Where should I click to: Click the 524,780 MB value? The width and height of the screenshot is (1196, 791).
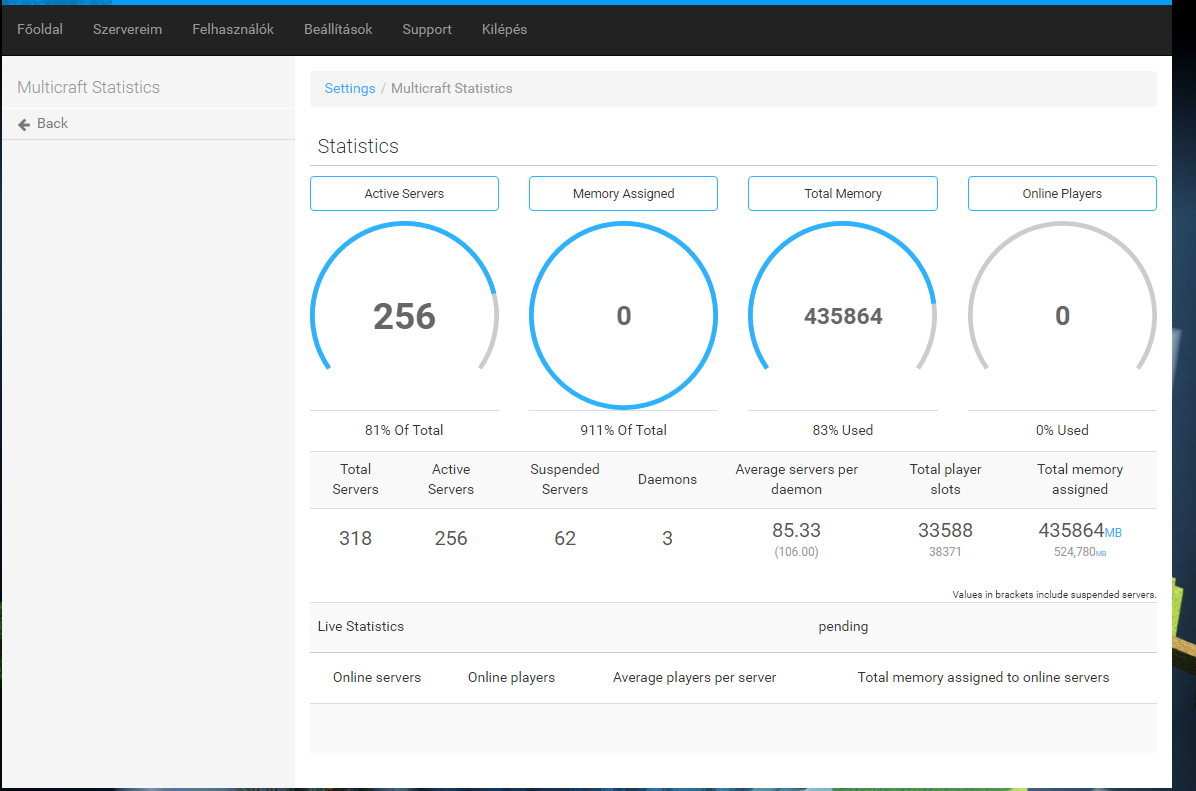click(1079, 551)
